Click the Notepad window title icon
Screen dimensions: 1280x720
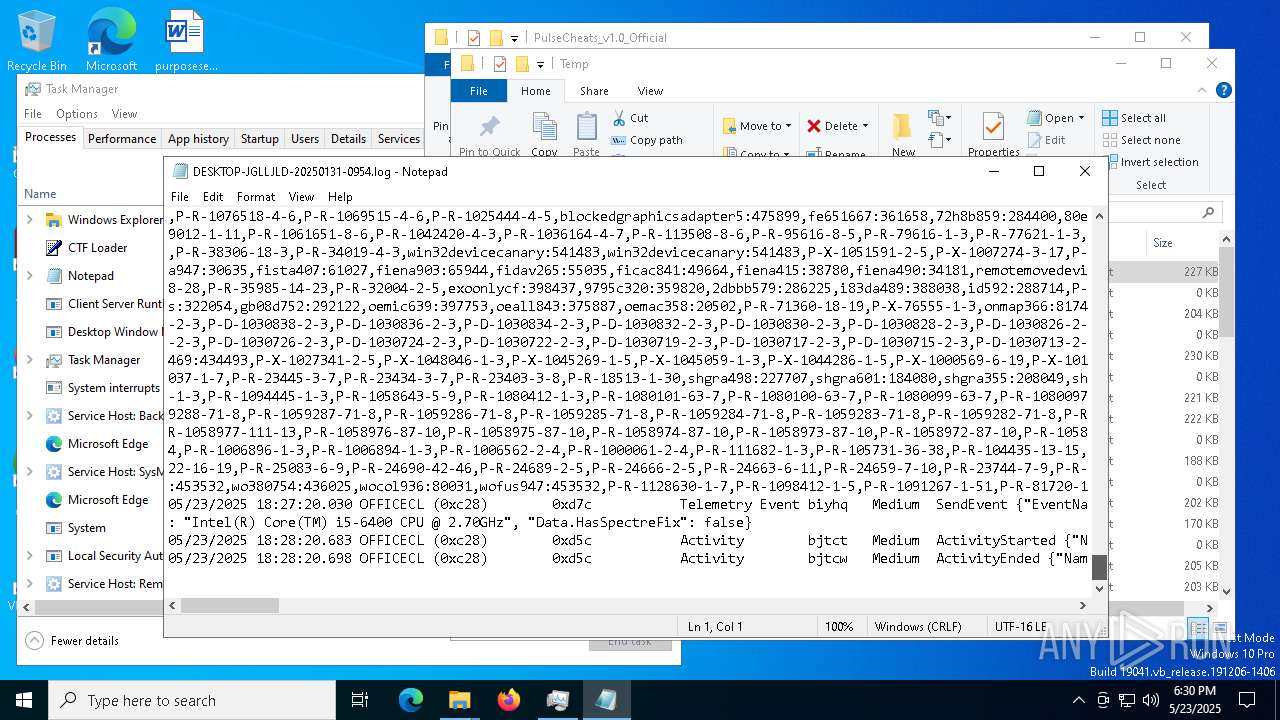180,171
